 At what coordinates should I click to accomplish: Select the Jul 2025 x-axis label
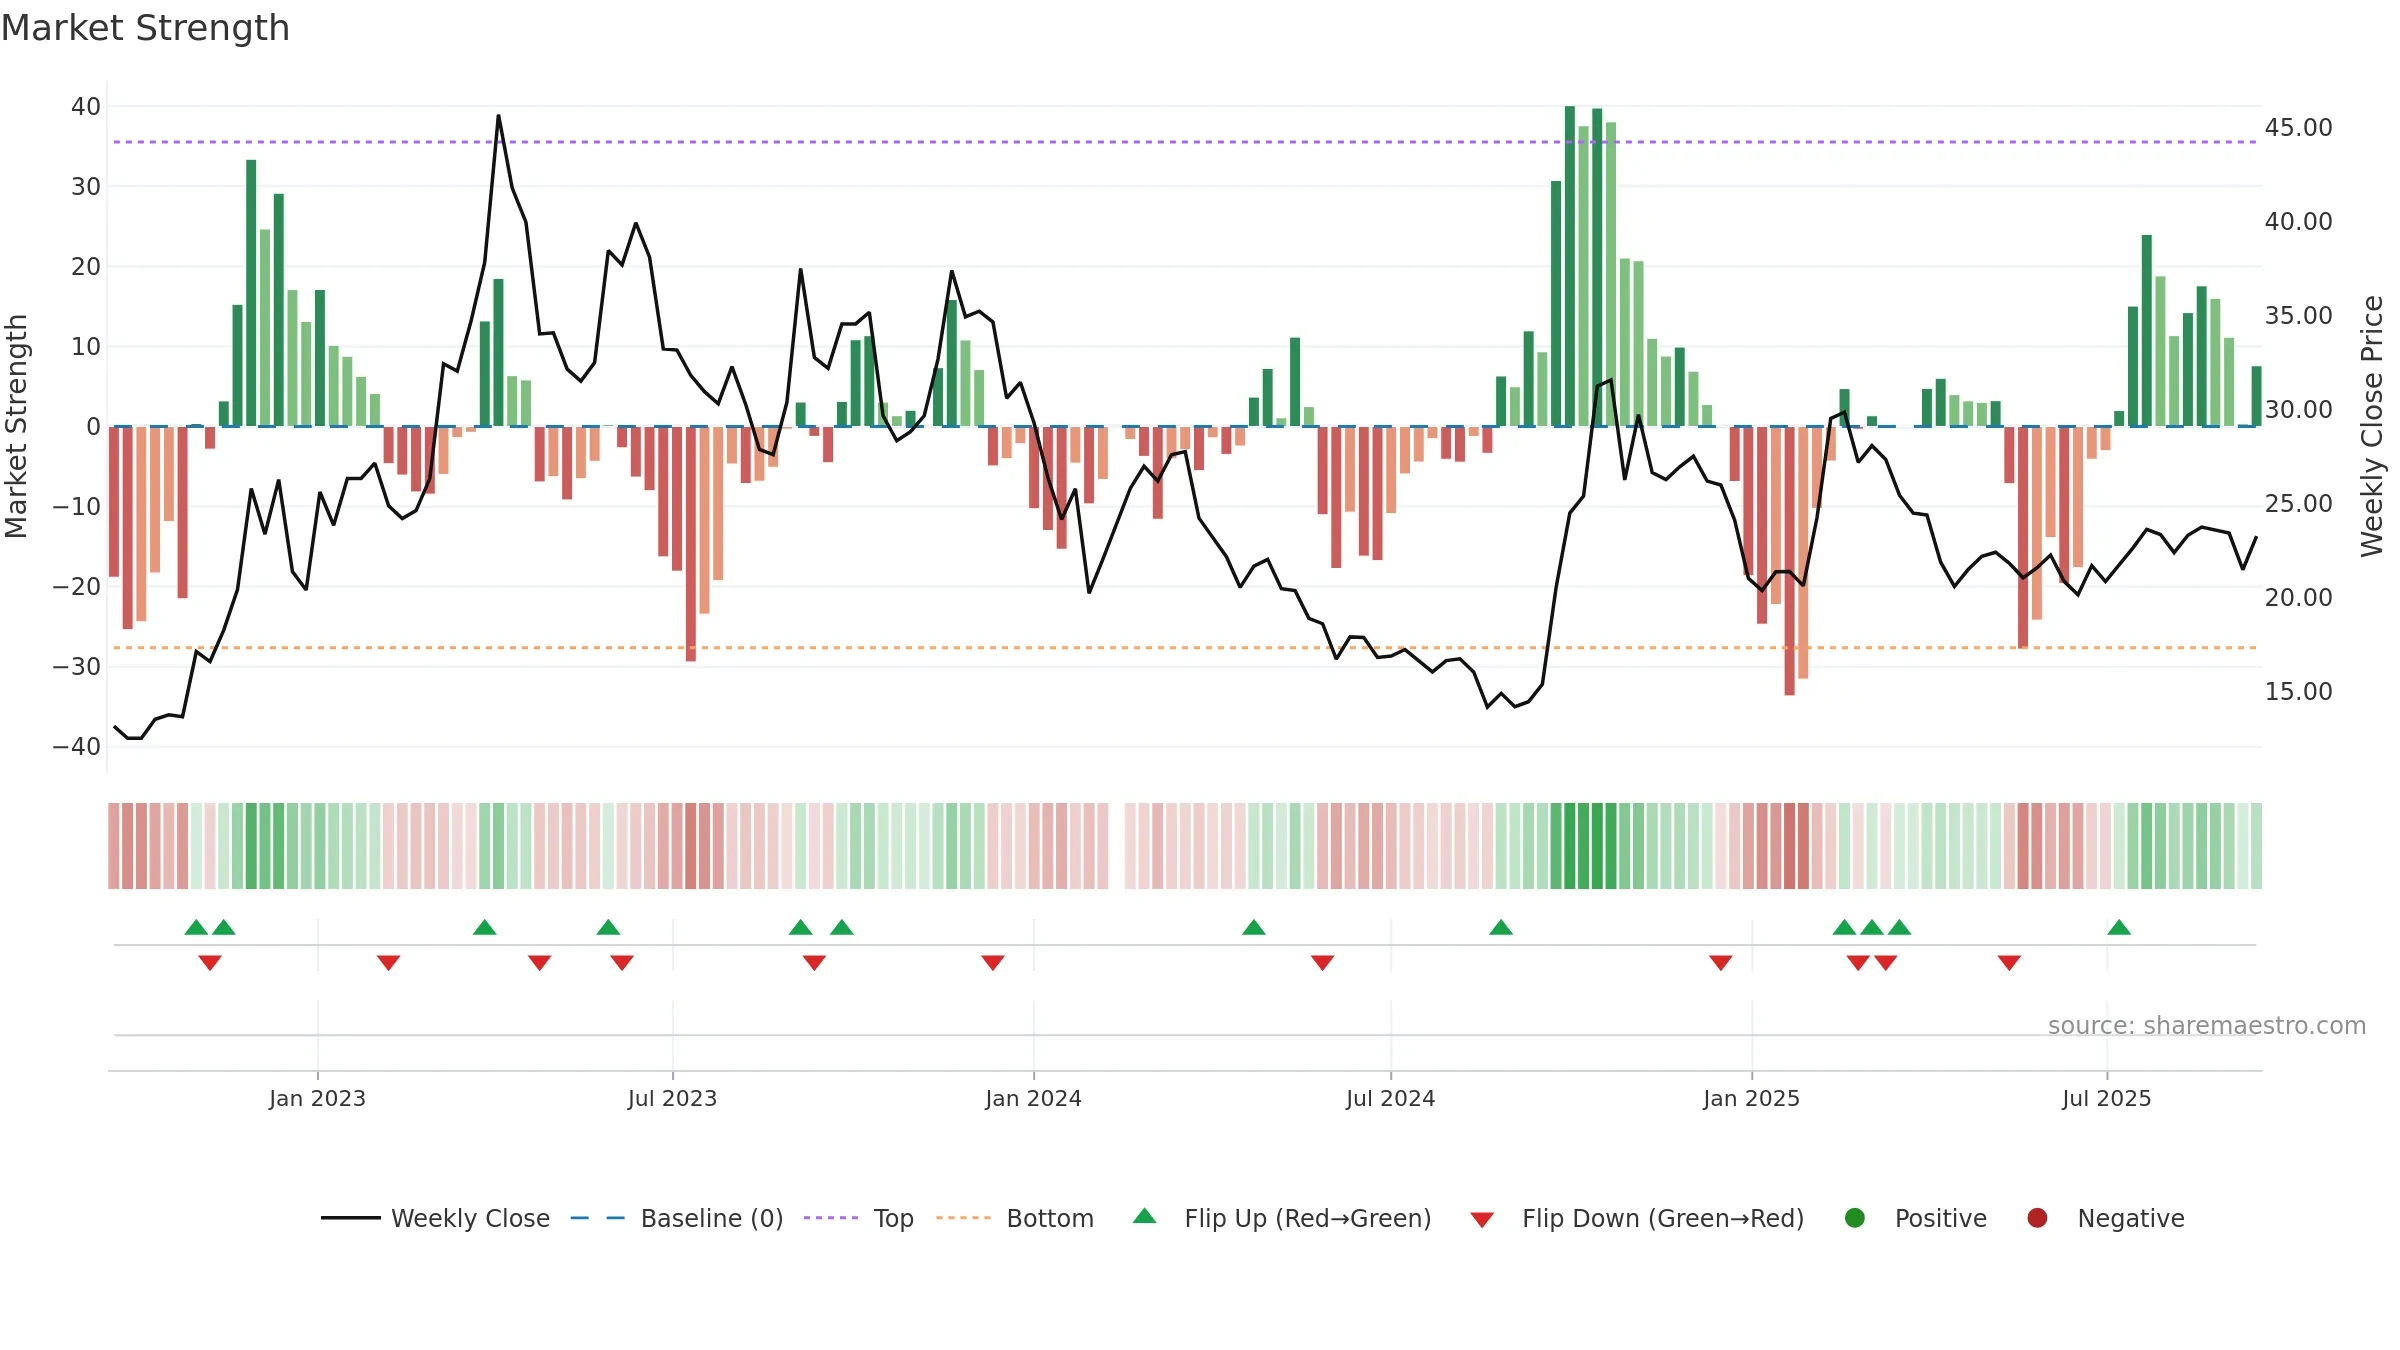tap(2106, 1098)
